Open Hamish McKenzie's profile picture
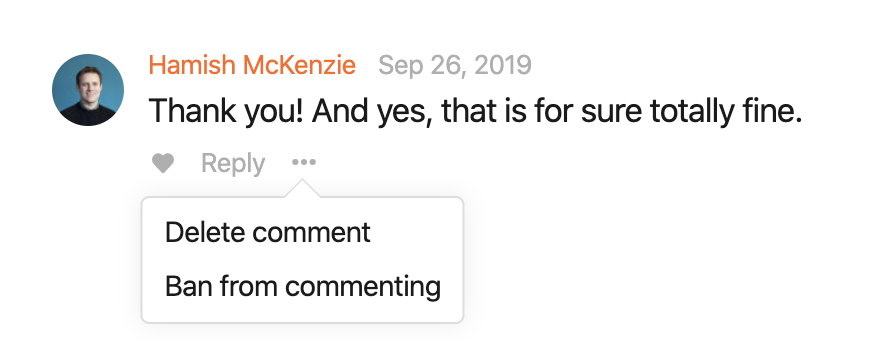The width and height of the screenshot is (892, 364). pyautogui.click(x=88, y=90)
